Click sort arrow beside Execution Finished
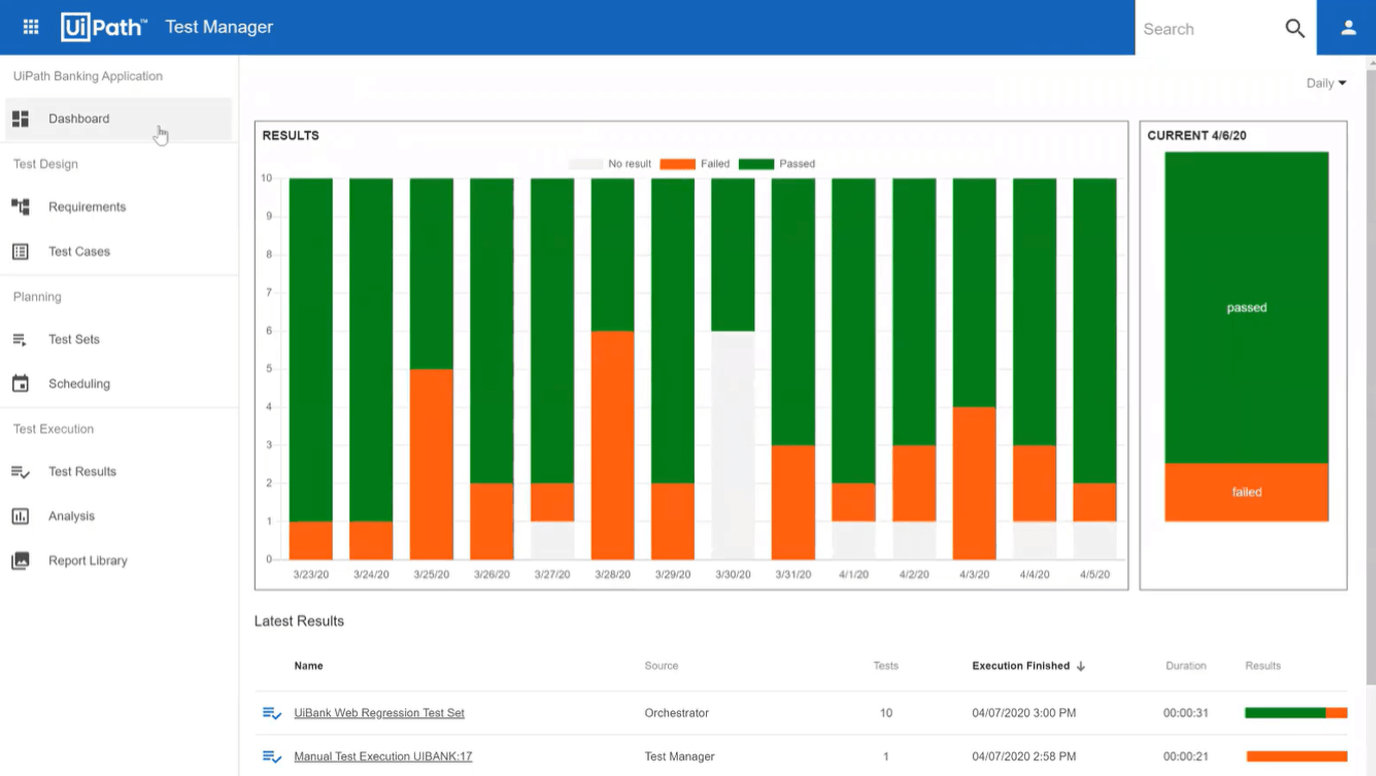The width and height of the screenshot is (1376, 776). click(x=1081, y=666)
